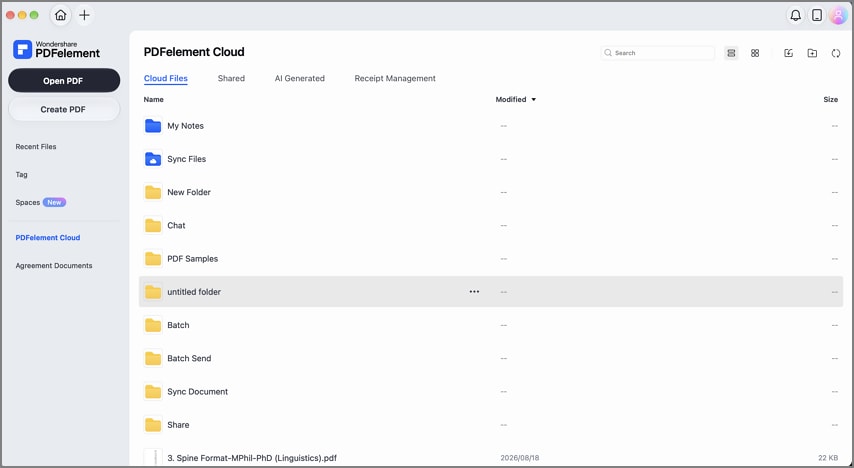Click the PDF Samples folder icon
The height and width of the screenshot is (468, 854).
(153, 259)
